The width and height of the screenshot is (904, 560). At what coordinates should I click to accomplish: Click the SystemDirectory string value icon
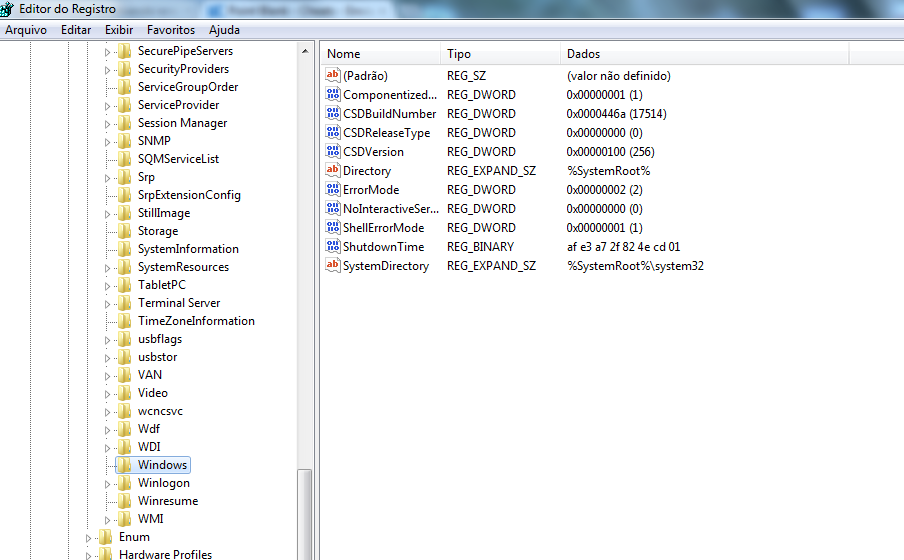(x=334, y=266)
